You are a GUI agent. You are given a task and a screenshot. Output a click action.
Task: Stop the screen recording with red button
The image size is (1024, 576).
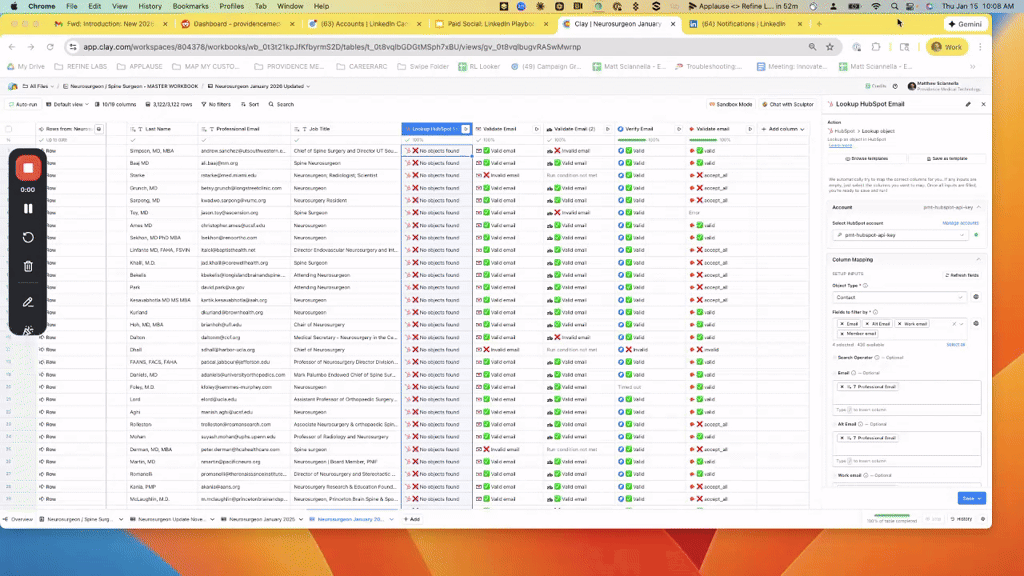pyautogui.click(x=28, y=168)
